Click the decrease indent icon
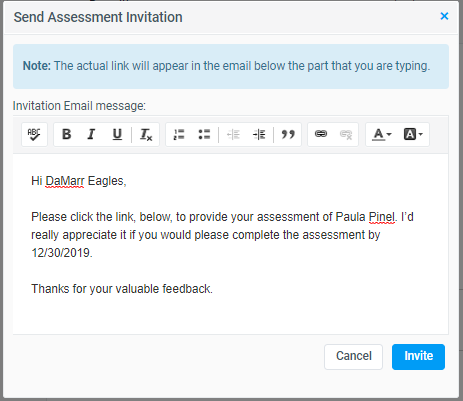463x401 pixels. (x=233, y=134)
